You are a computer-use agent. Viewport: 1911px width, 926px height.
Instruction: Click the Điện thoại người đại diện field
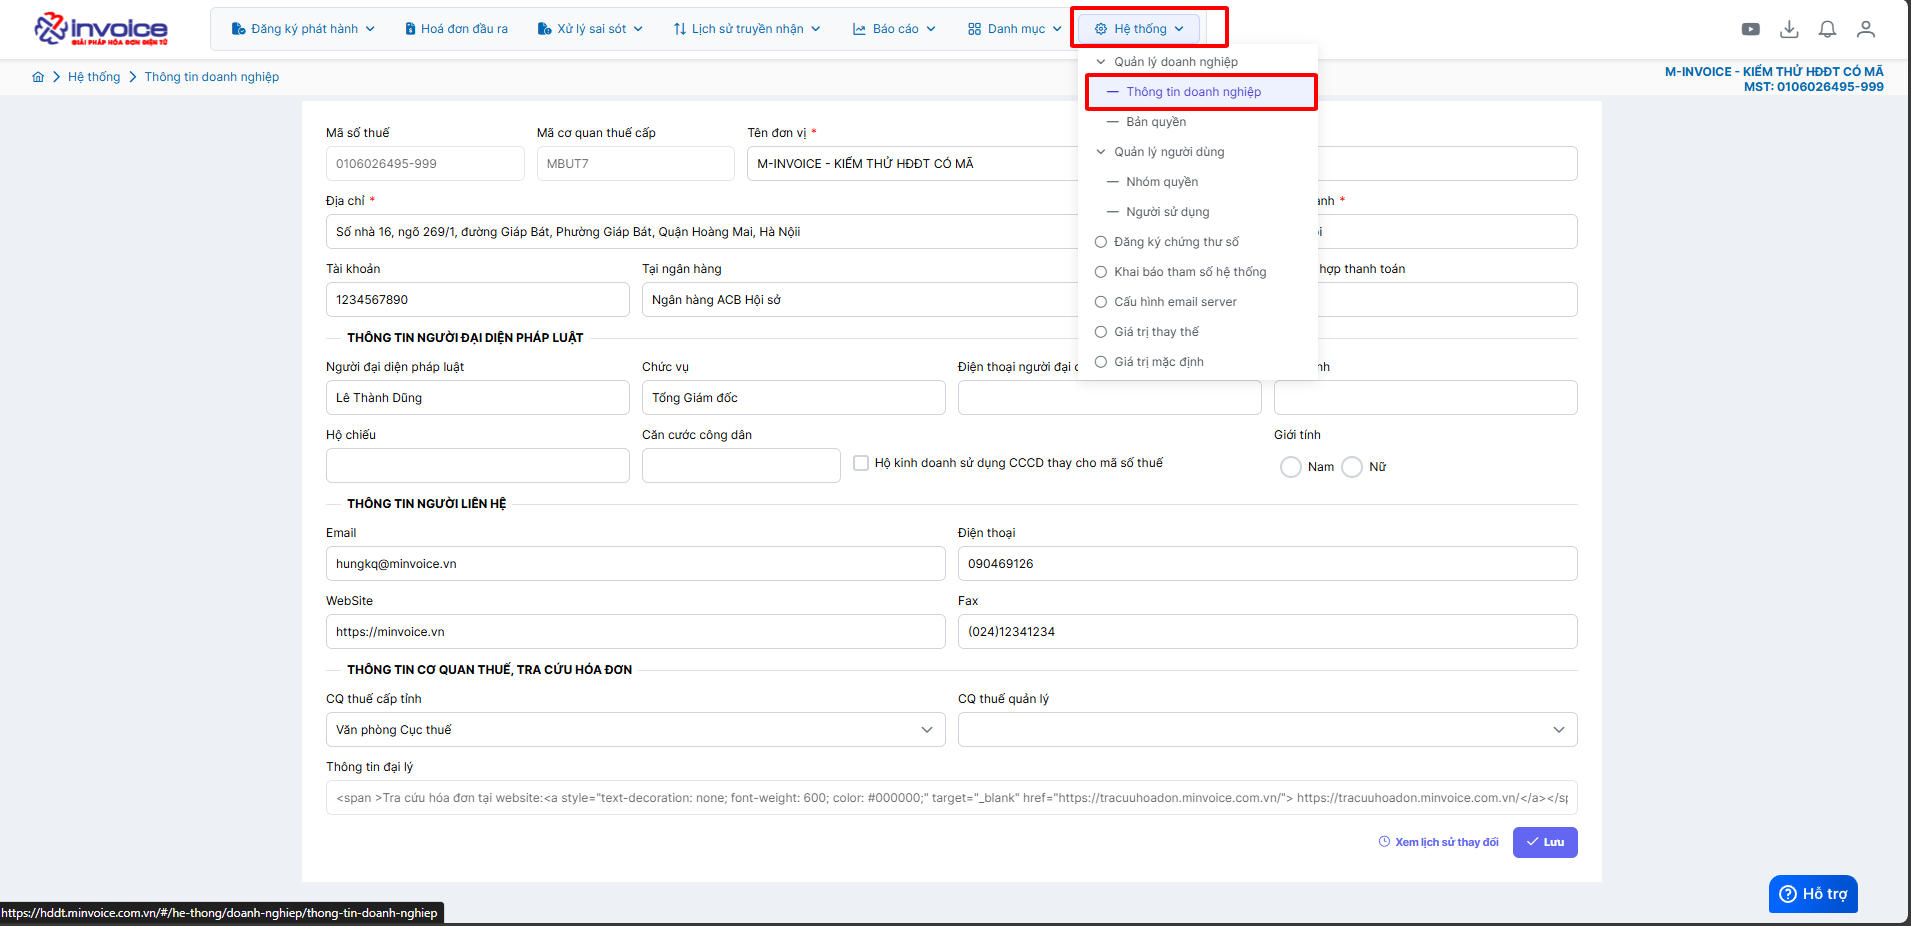[1109, 398]
